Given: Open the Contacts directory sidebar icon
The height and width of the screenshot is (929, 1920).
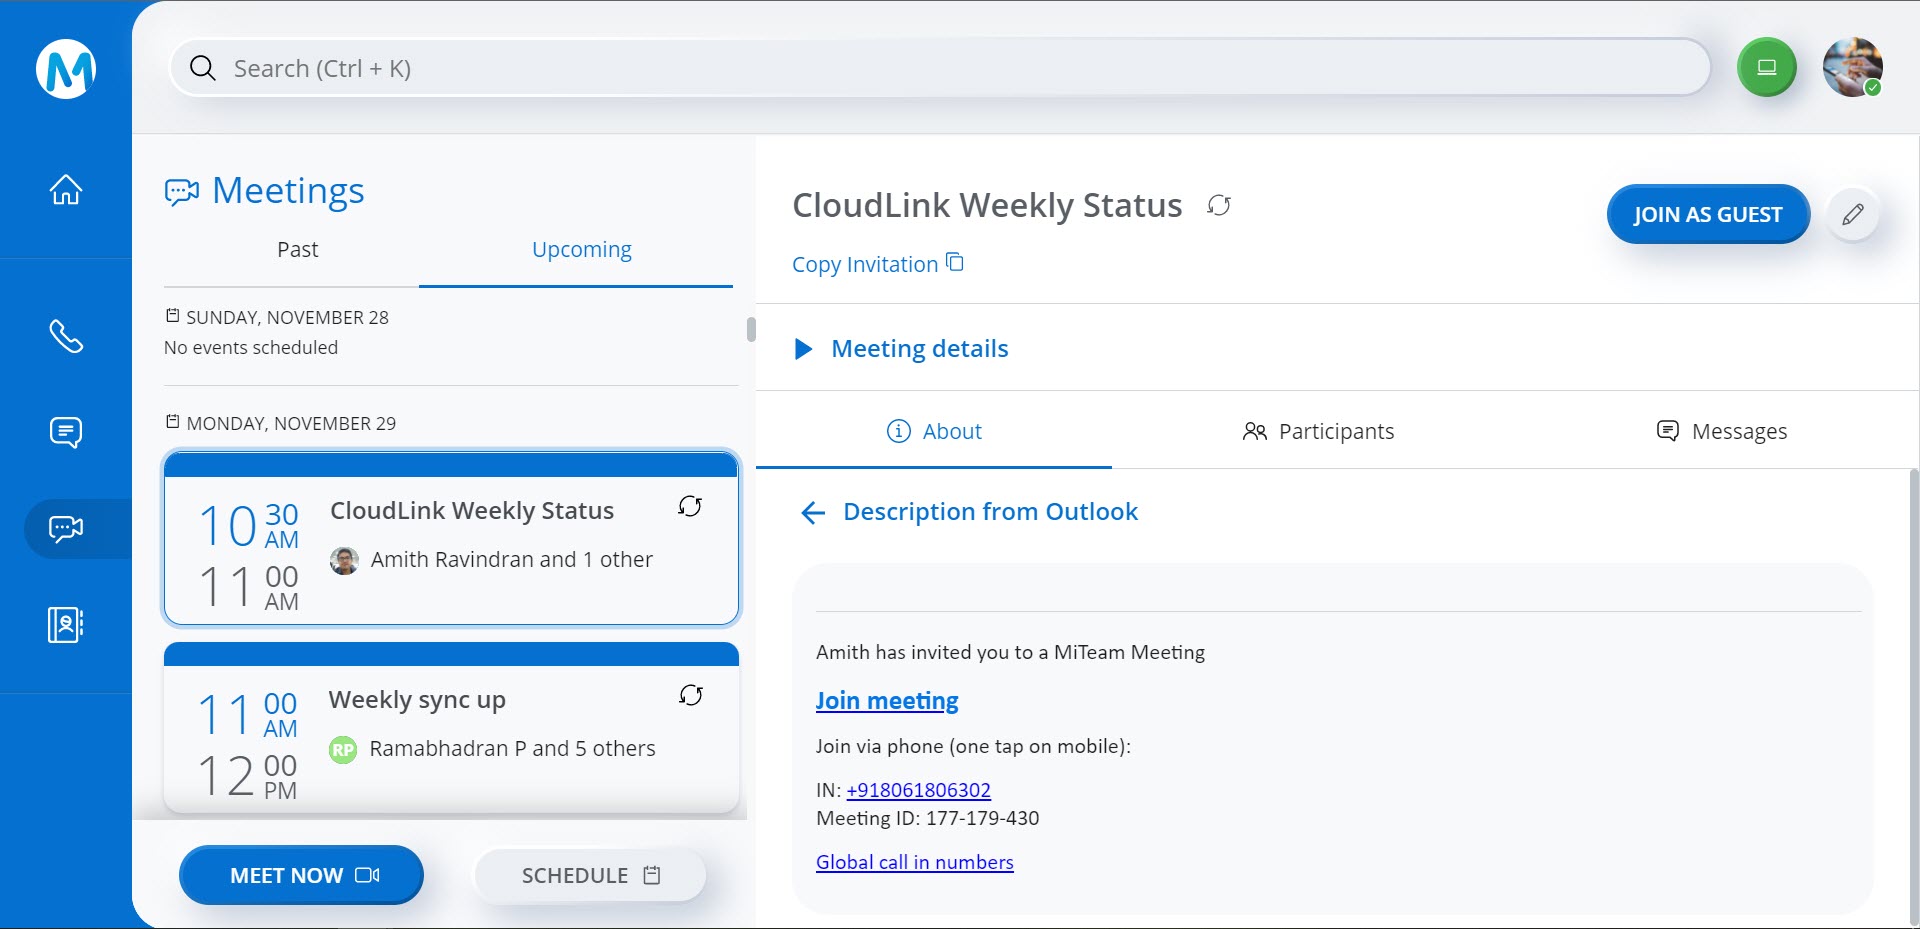Looking at the screenshot, I should [66, 625].
